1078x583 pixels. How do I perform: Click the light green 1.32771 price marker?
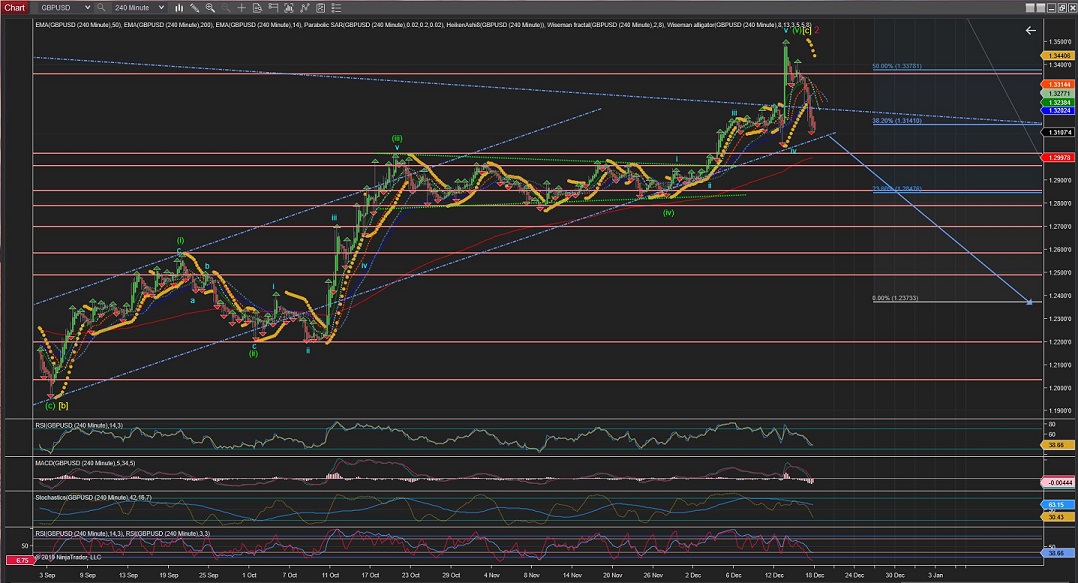[x=1059, y=94]
